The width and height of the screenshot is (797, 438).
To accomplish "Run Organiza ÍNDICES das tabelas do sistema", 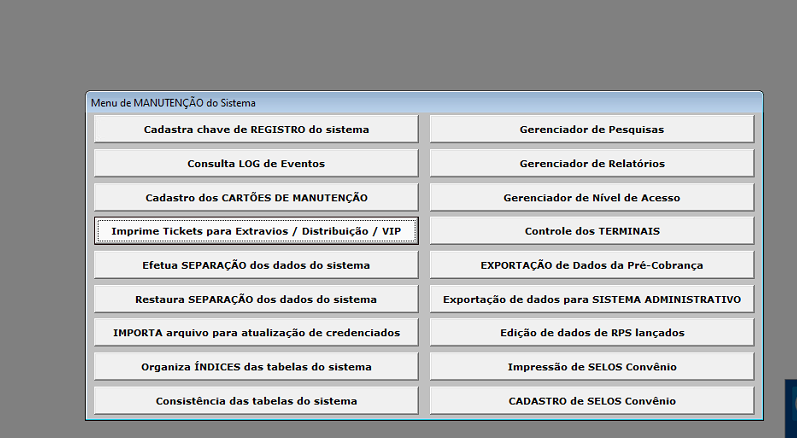I will point(256,366).
